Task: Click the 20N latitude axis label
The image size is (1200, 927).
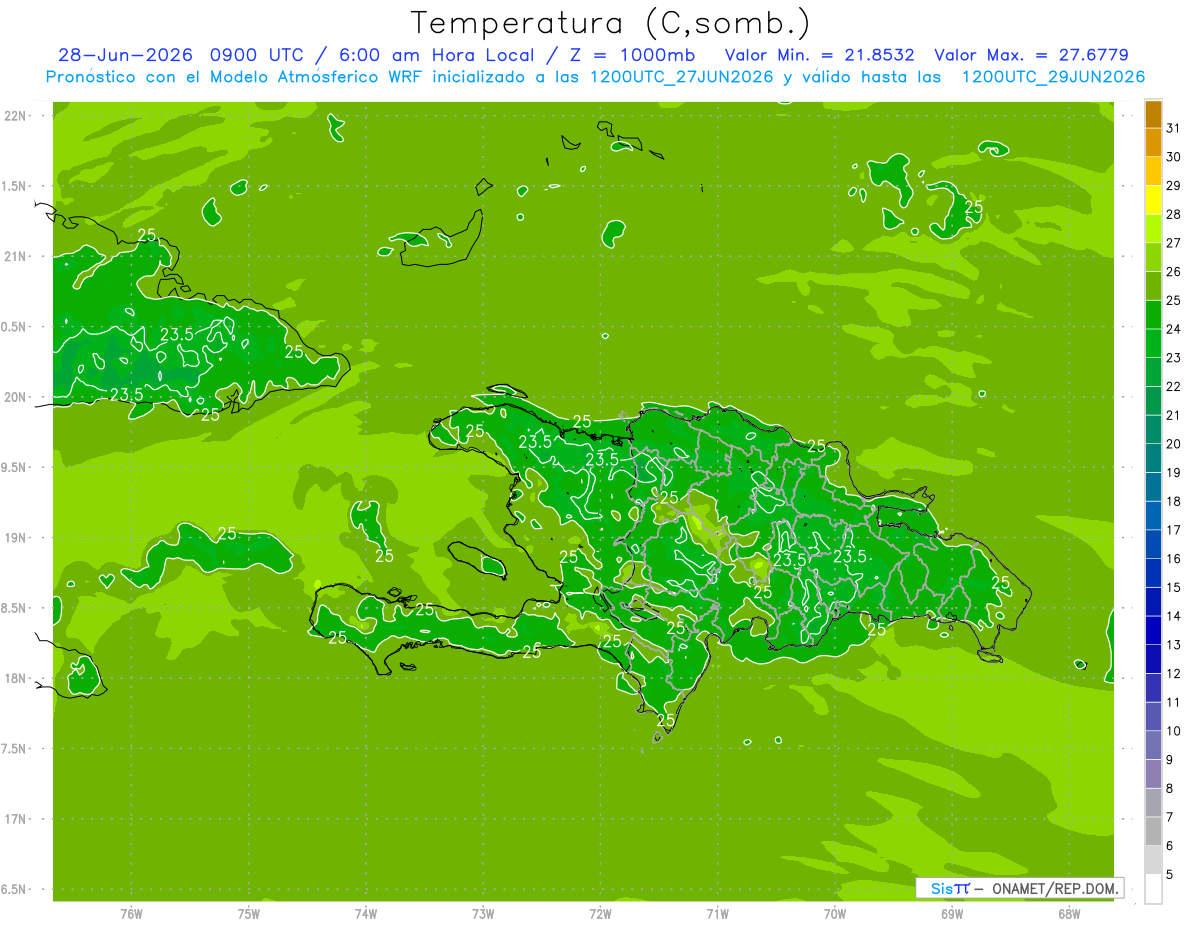Action: point(14,397)
